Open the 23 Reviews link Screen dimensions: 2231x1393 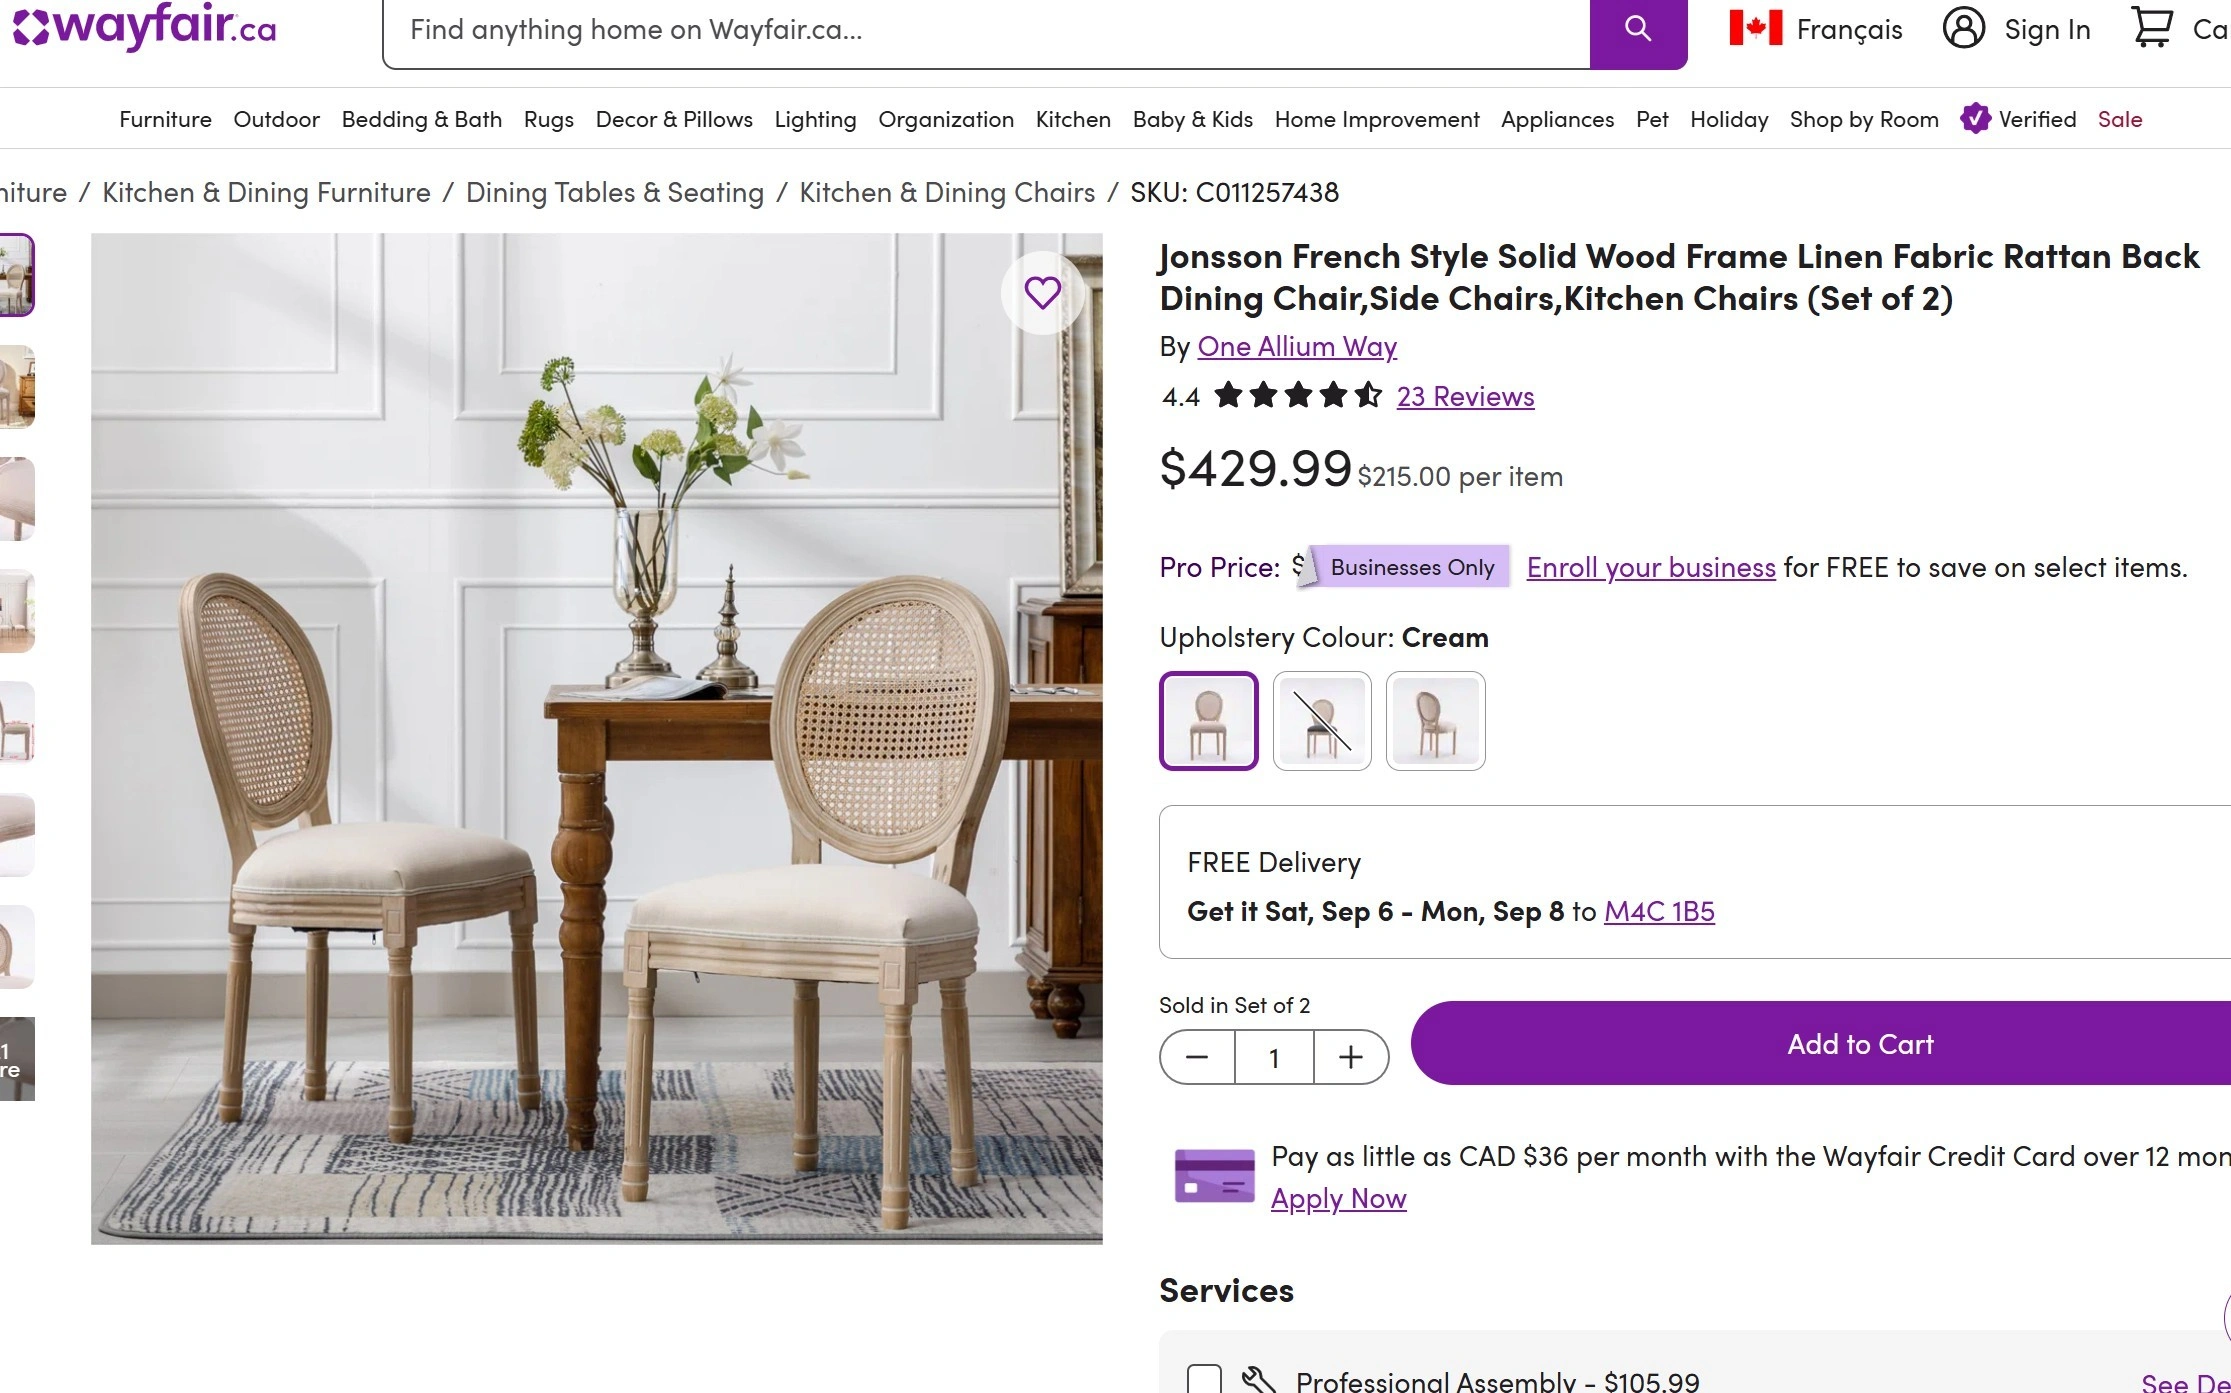1465,397
